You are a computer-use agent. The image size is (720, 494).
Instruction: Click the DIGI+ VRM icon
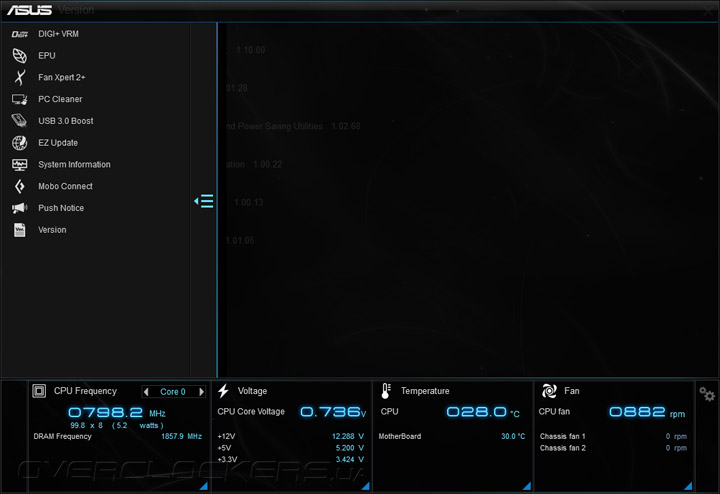(x=19, y=34)
